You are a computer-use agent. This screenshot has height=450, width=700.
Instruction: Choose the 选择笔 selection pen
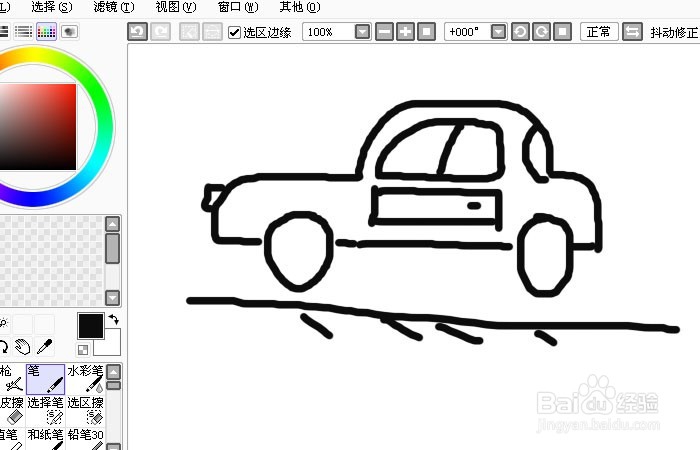click(x=46, y=411)
